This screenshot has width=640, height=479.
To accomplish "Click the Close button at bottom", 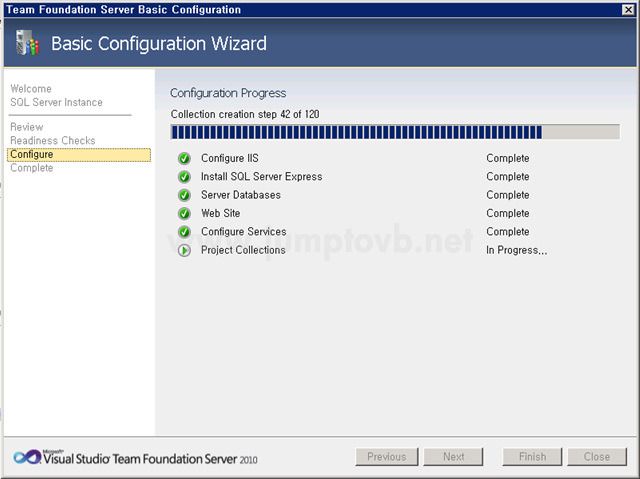I will click(x=597, y=457).
